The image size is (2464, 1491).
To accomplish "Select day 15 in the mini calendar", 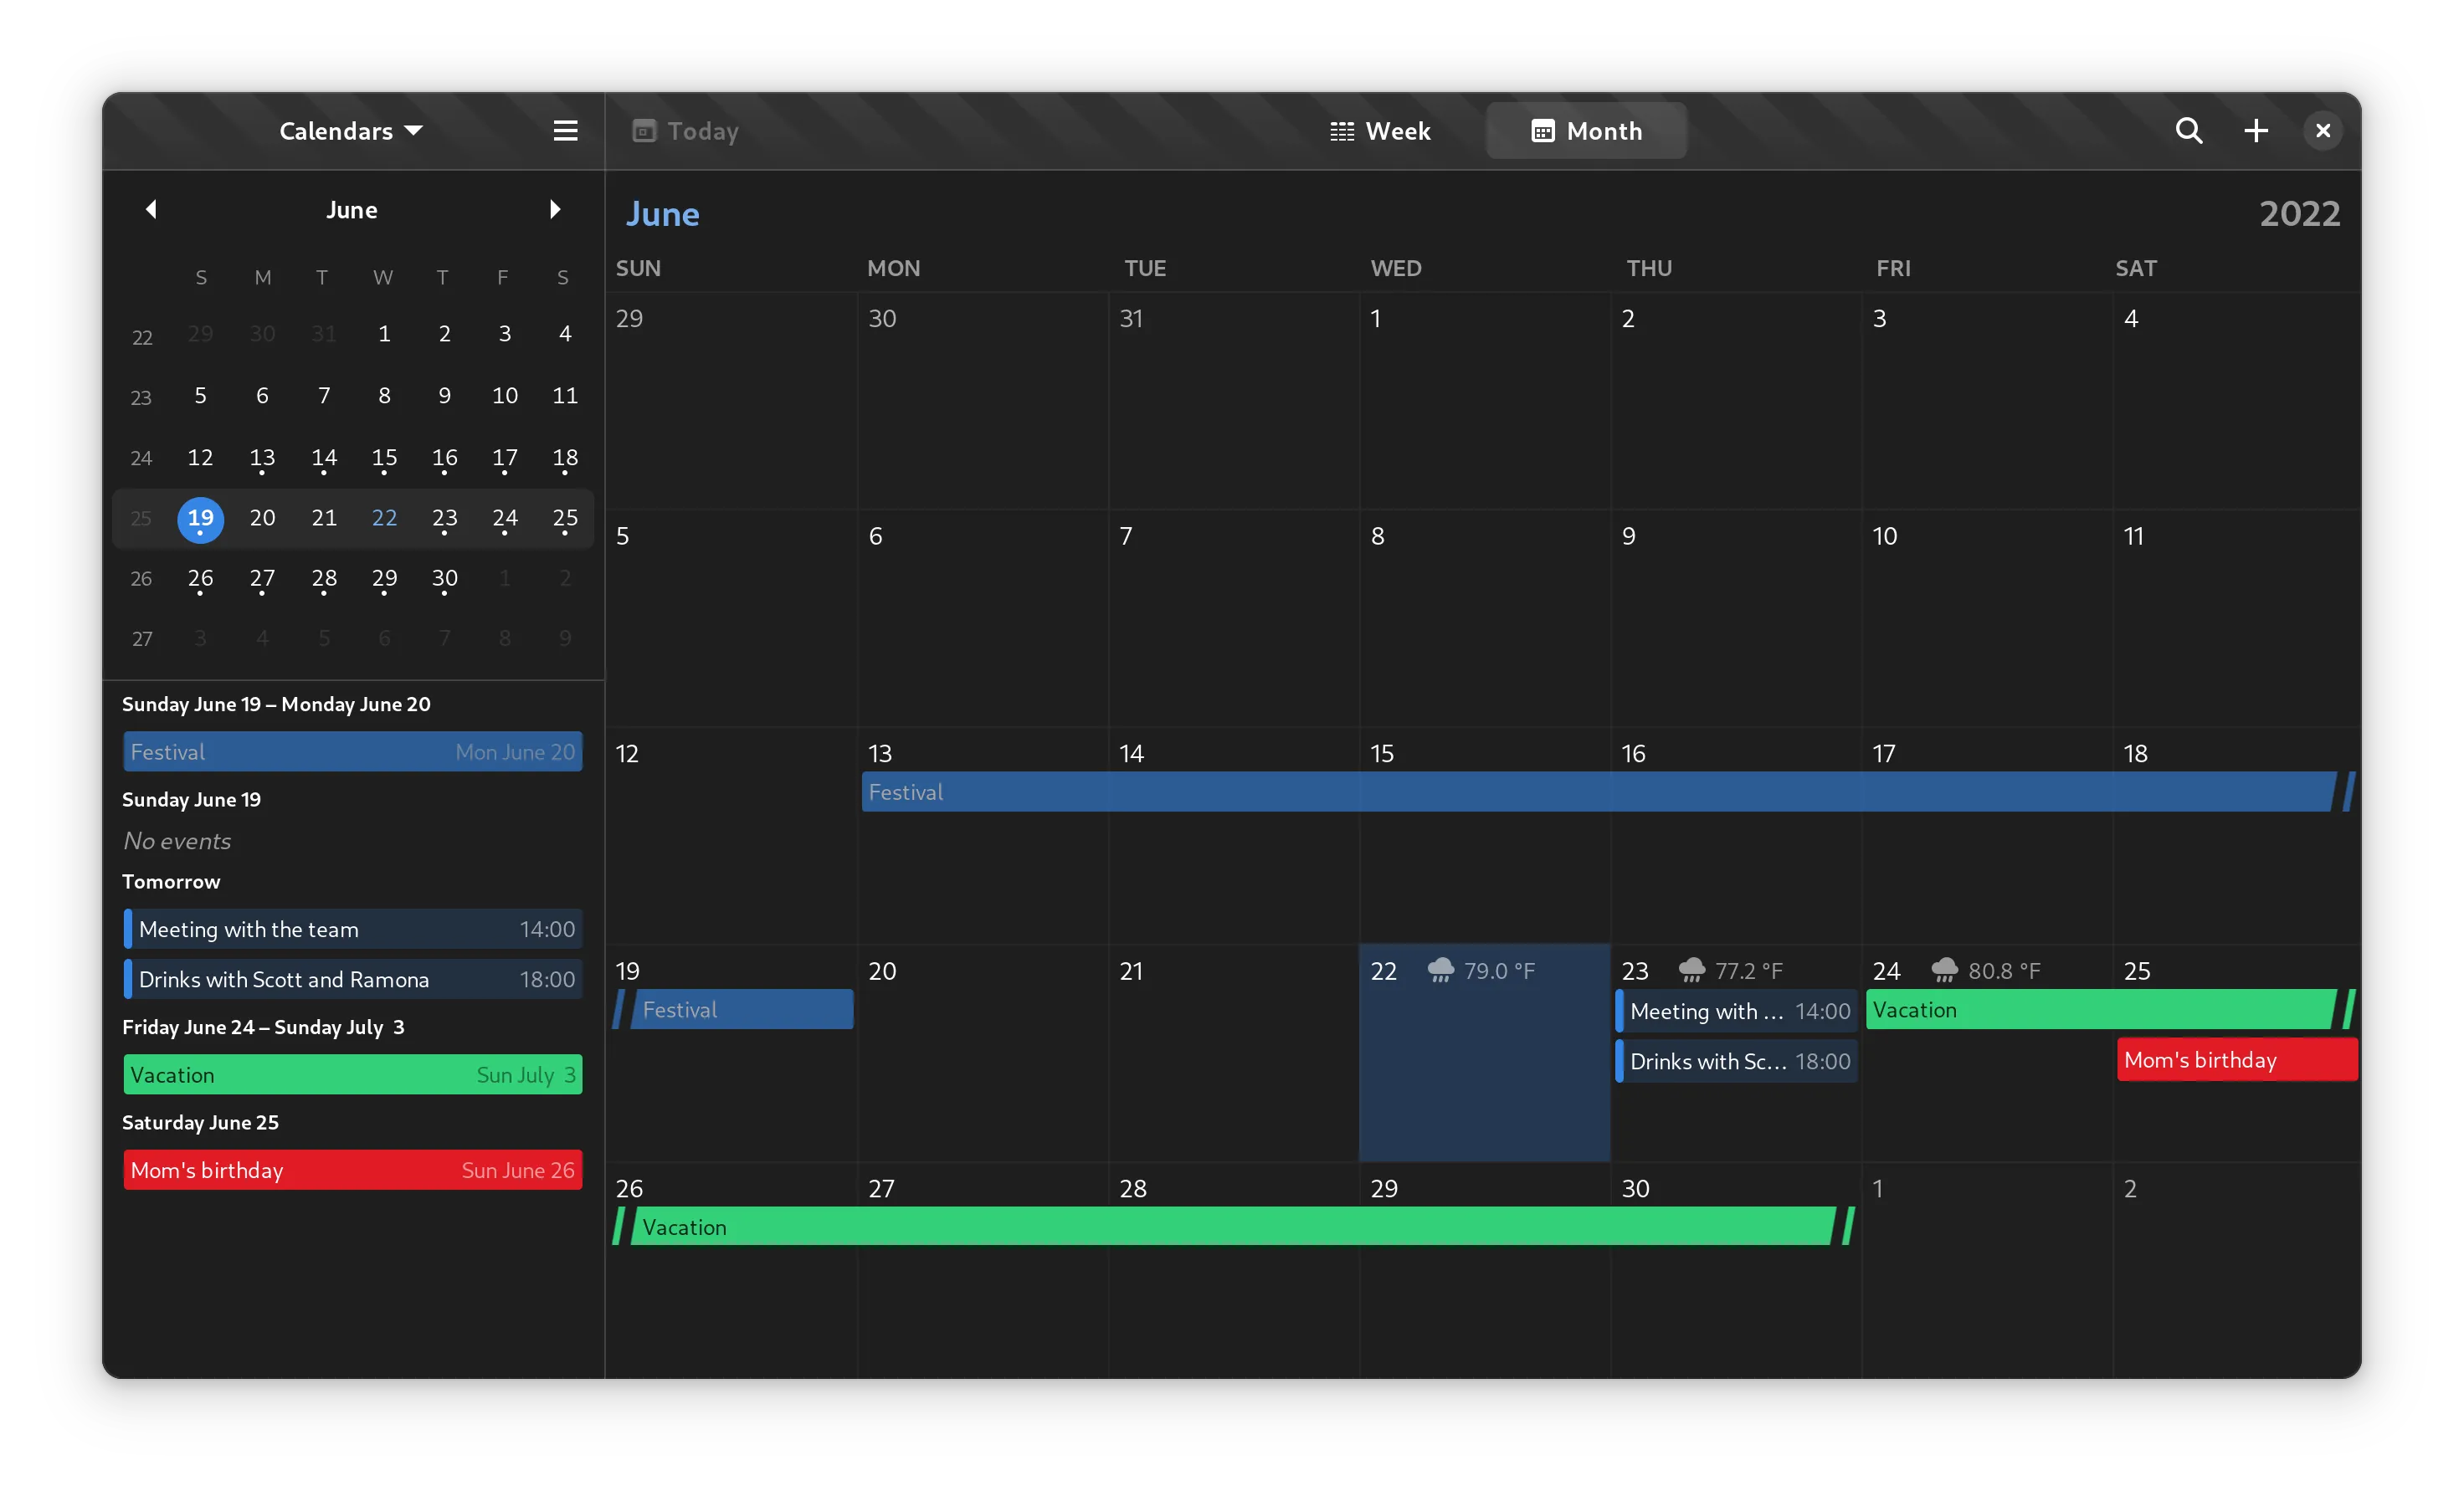I will [384, 458].
